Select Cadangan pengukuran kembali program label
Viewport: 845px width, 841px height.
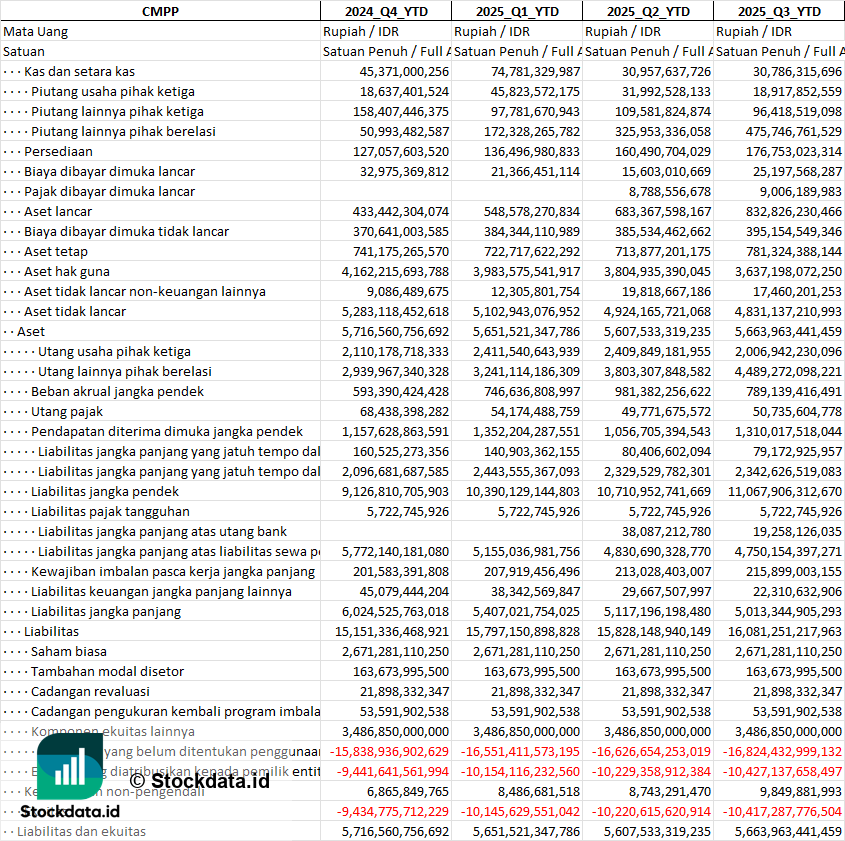tap(176, 711)
